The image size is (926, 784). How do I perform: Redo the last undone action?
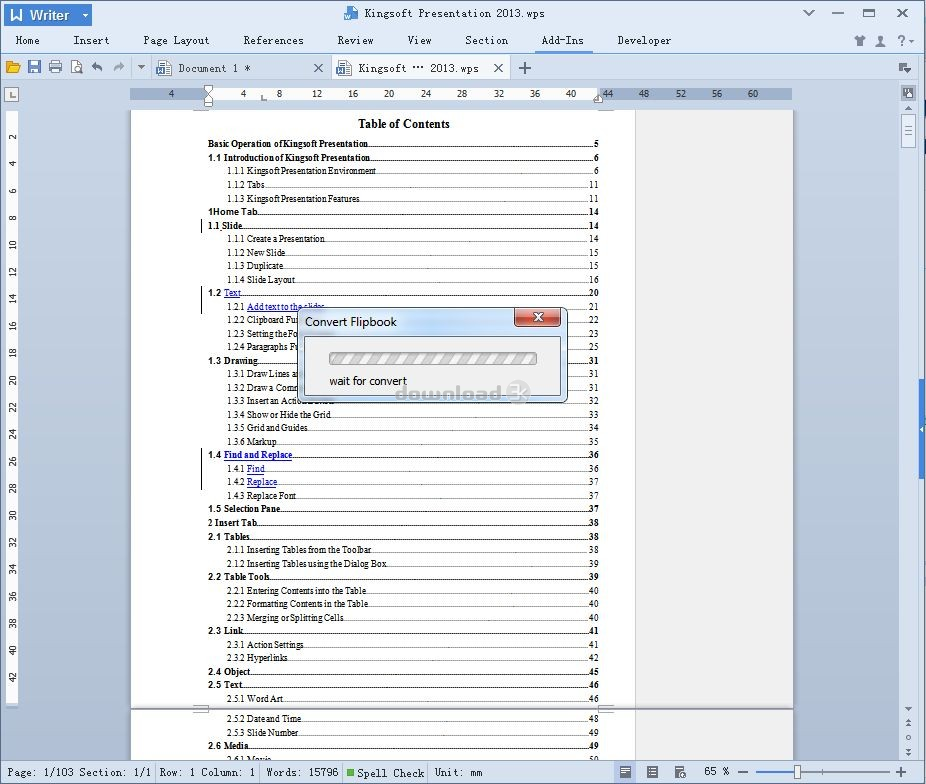point(119,67)
